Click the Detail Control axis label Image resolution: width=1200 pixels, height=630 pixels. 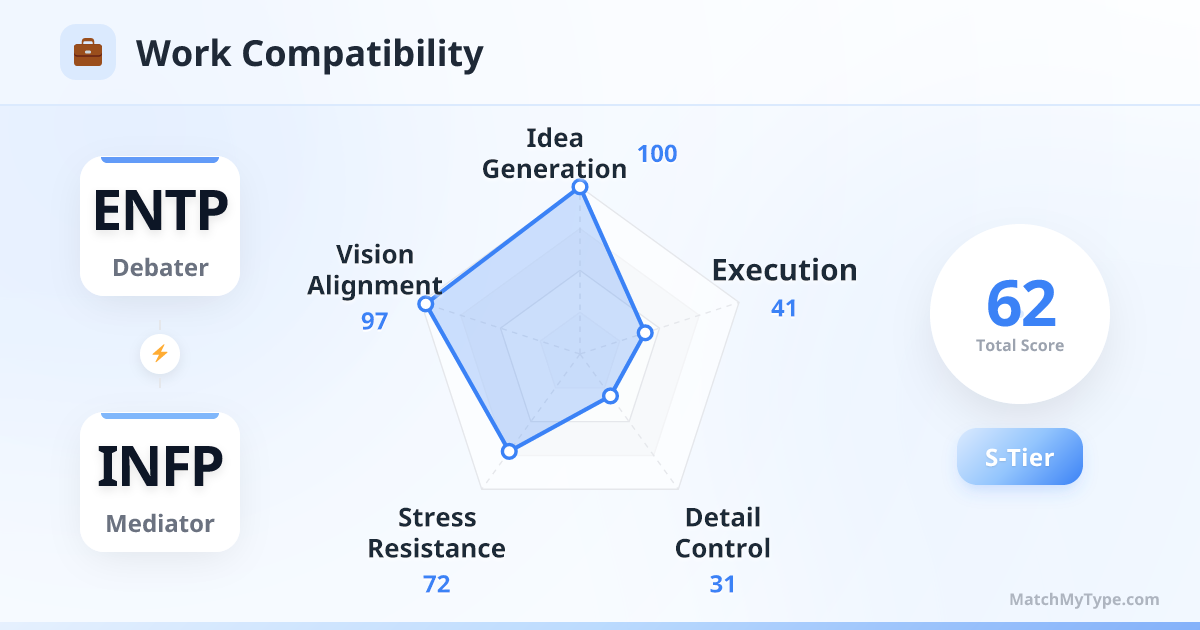(x=723, y=533)
